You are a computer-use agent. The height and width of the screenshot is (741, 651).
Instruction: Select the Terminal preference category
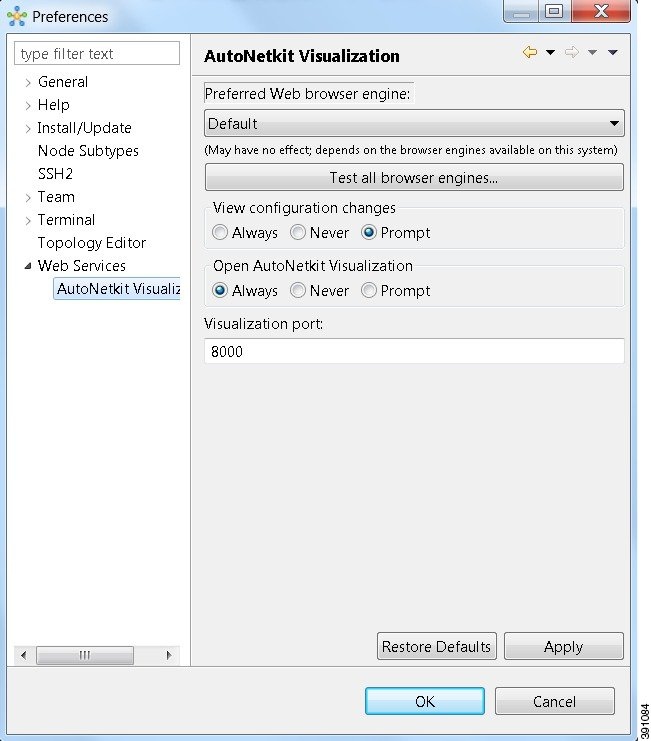pos(66,220)
